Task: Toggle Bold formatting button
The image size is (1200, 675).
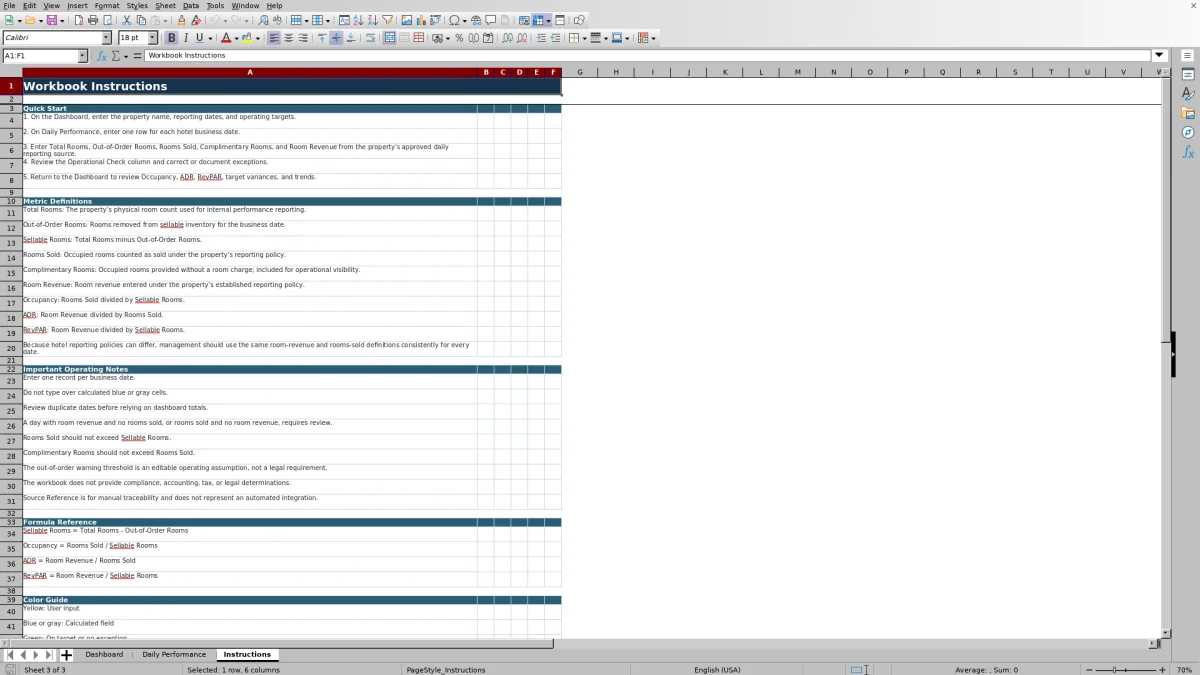Action: (x=171, y=38)
